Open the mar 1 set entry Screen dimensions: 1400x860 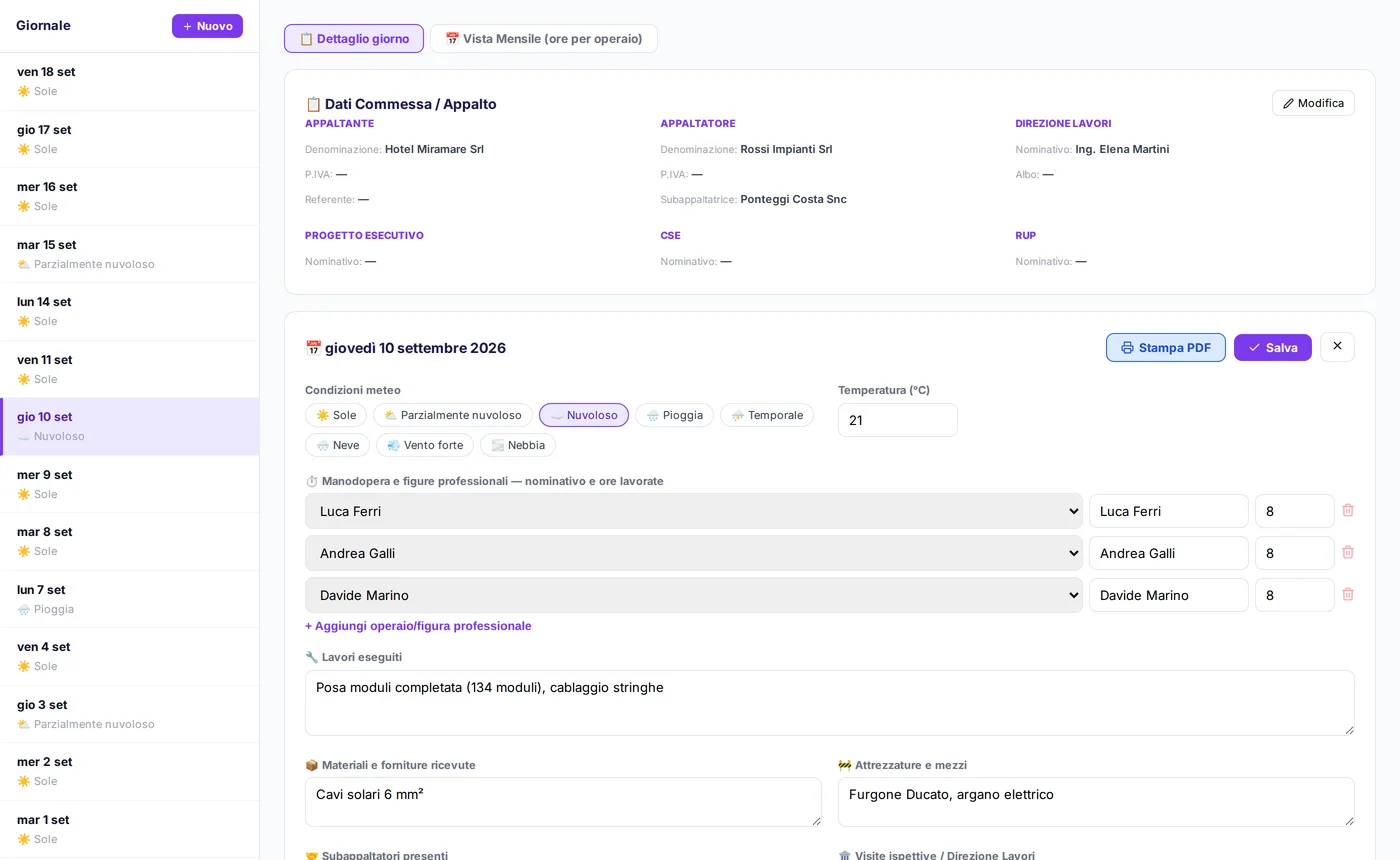(129, 829)
